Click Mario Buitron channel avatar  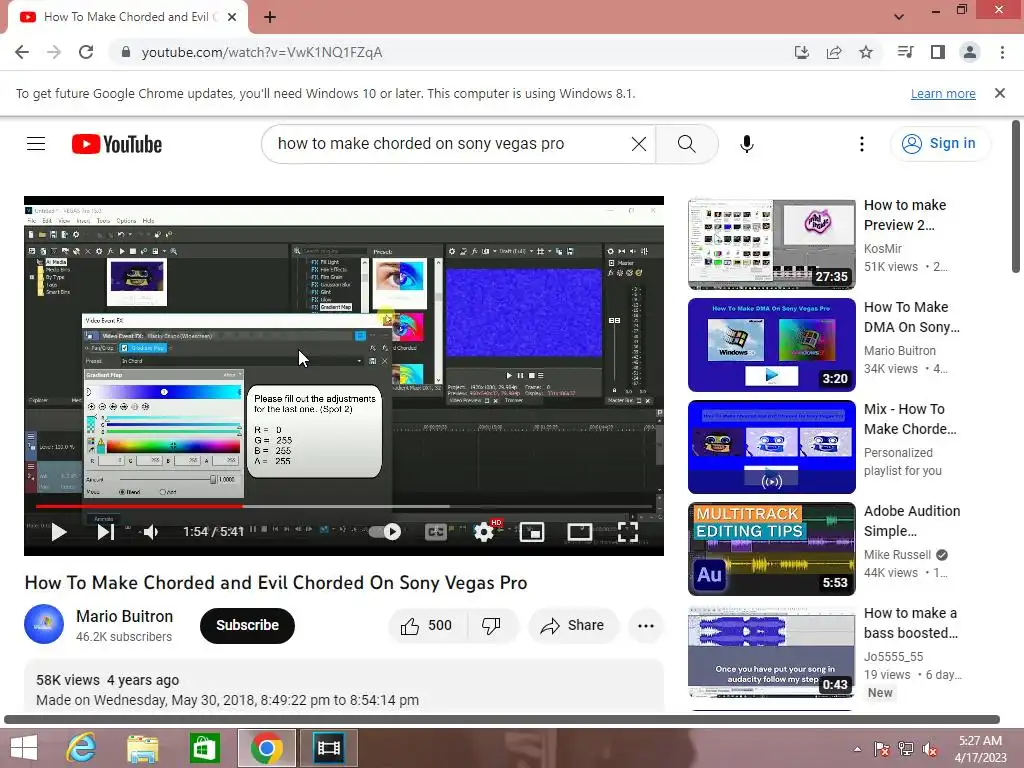pyautogui.click(x=44, y=624)
